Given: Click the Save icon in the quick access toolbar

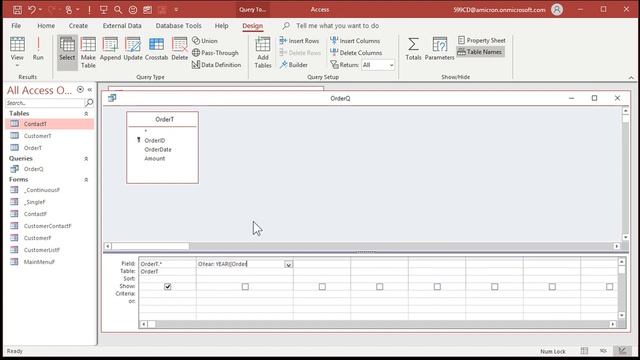Looking at the screenshot, I should click(17, 9).
